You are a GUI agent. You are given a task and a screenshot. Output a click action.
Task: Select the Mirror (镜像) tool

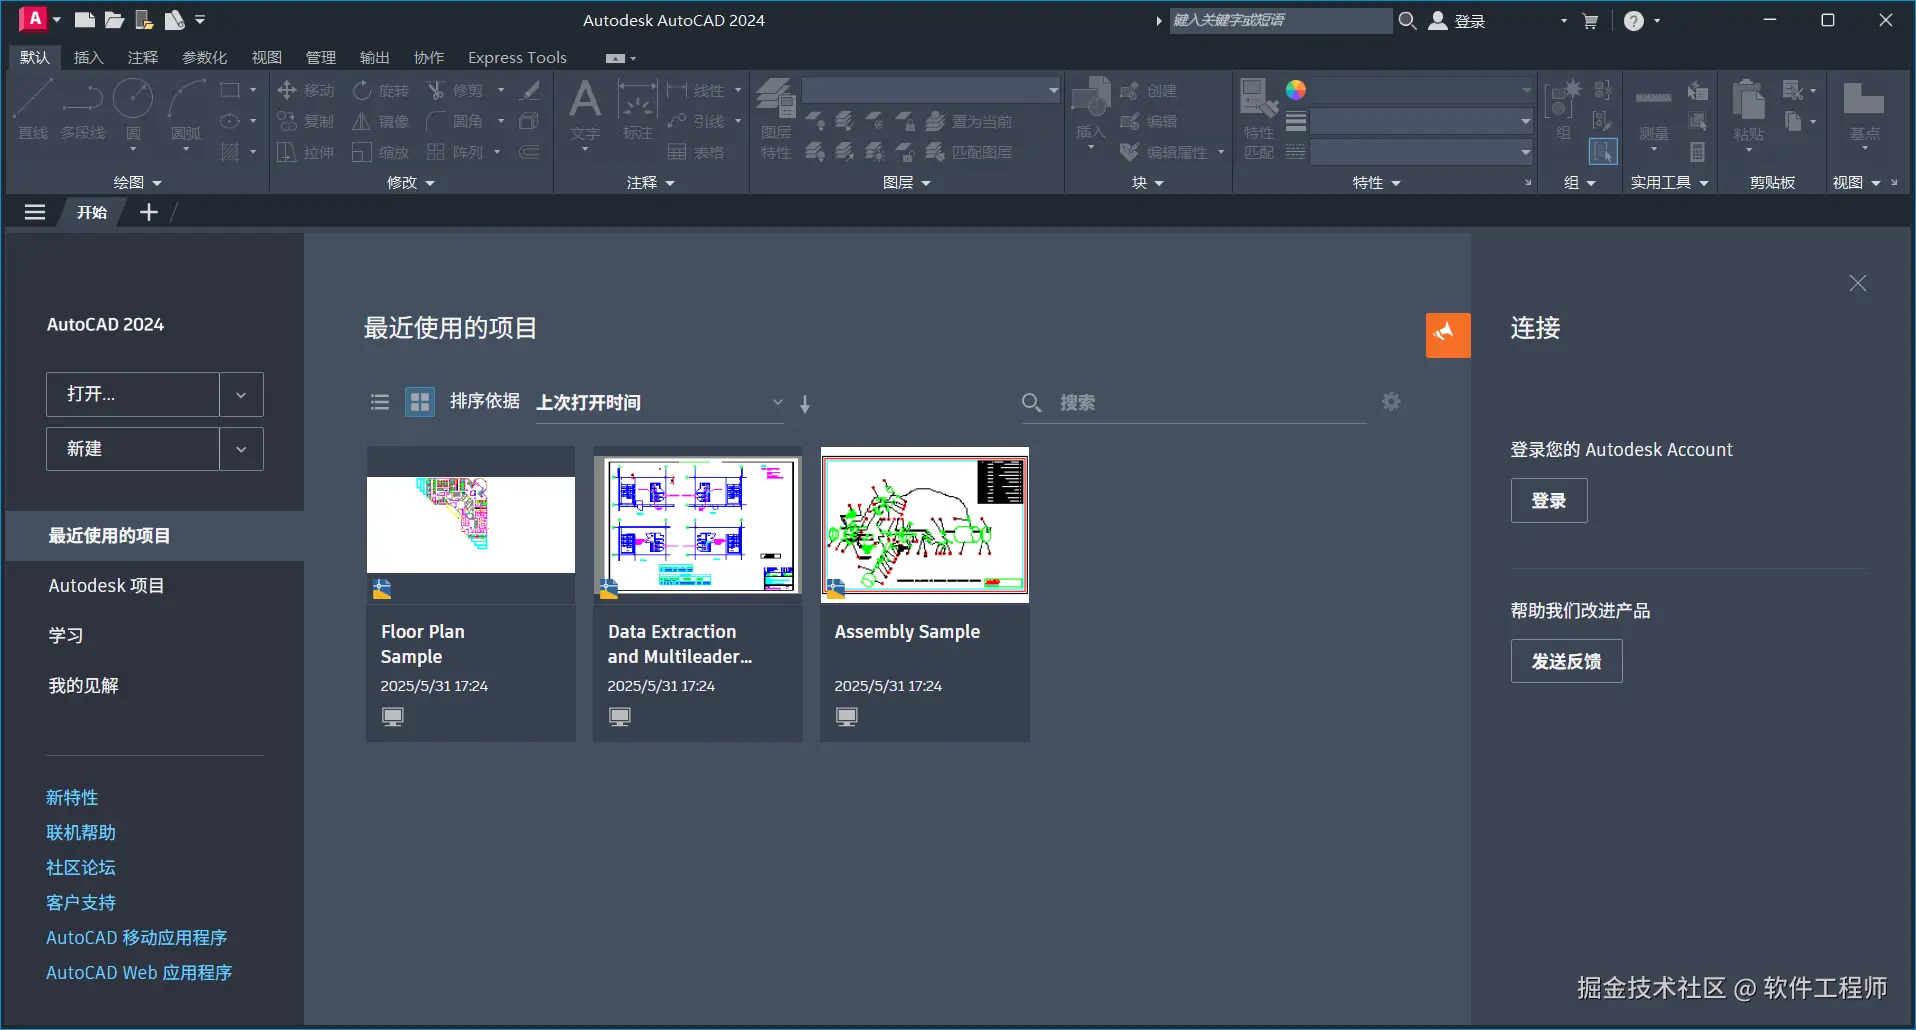point(381,122)
